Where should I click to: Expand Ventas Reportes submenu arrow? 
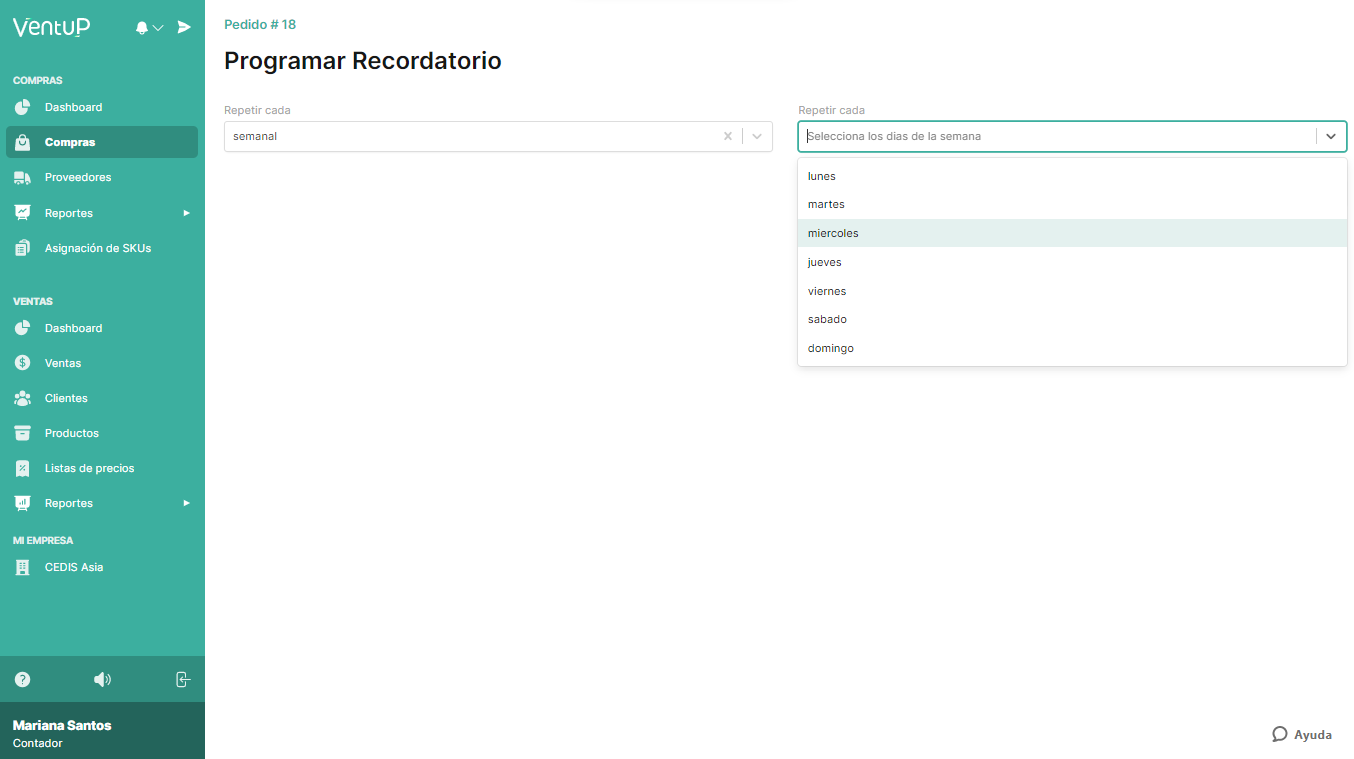tap(186, 503)
